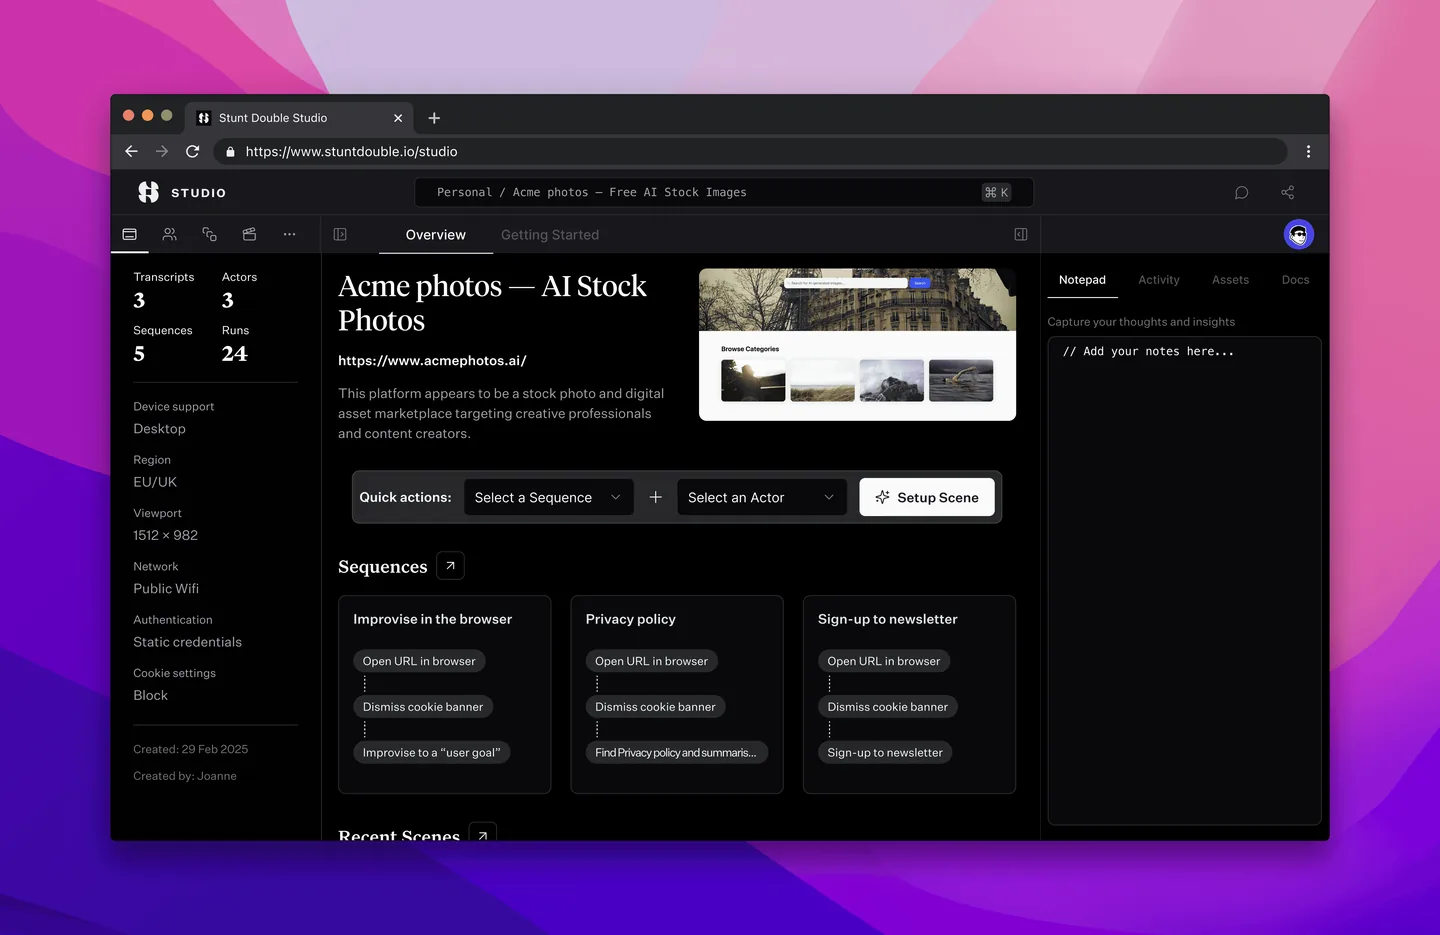Click the plus icon between quick action dropdowns

click(x=655, y=497)
